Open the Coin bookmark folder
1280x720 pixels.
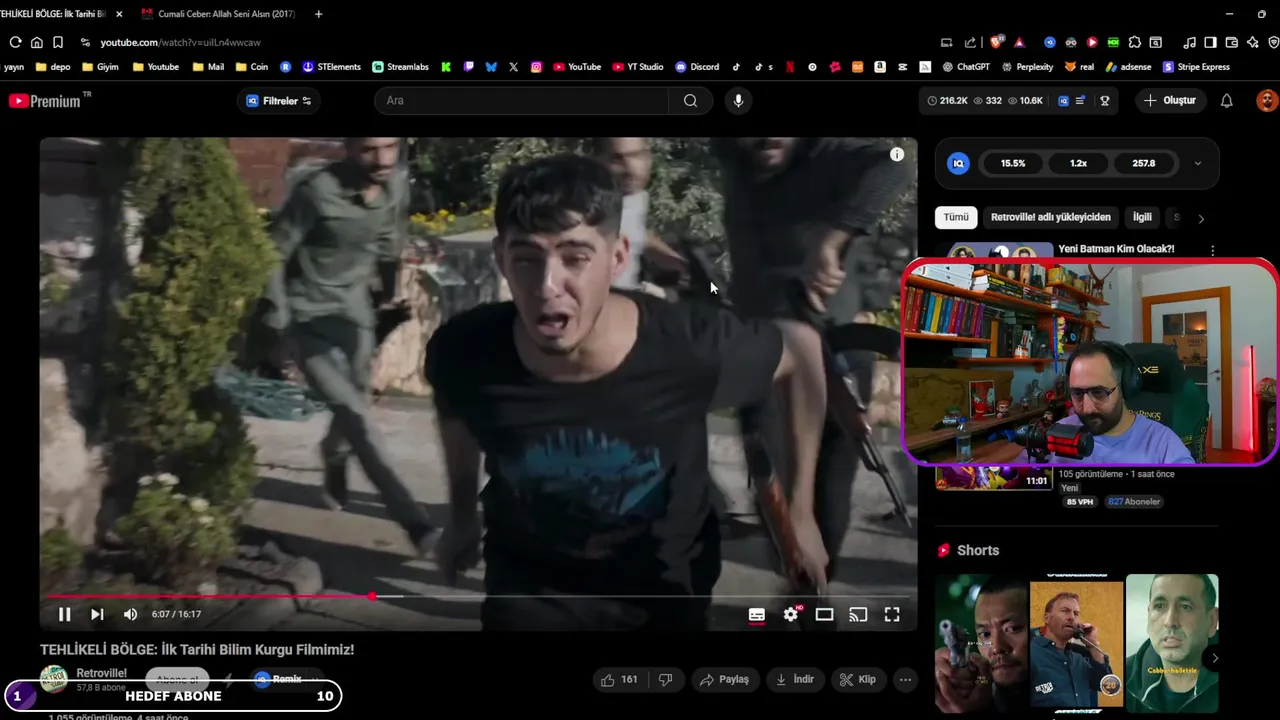click(x=252, y=67)
